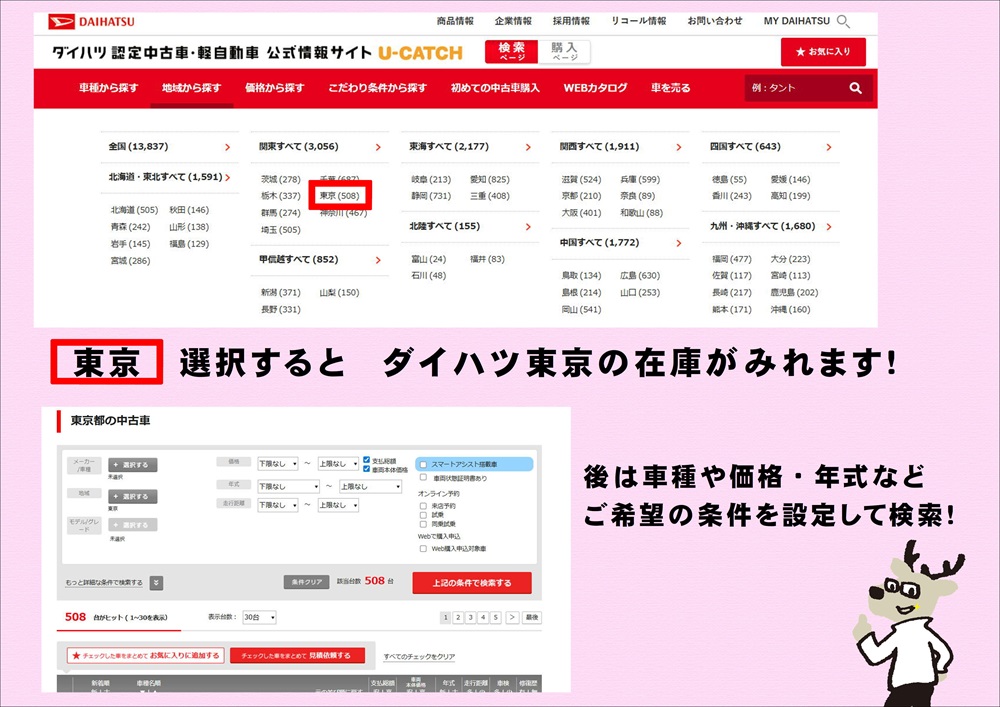Click the Daihatsu logo in the header
The width and height of the screenshot is (1000, 707).
[x=93, y=21]
